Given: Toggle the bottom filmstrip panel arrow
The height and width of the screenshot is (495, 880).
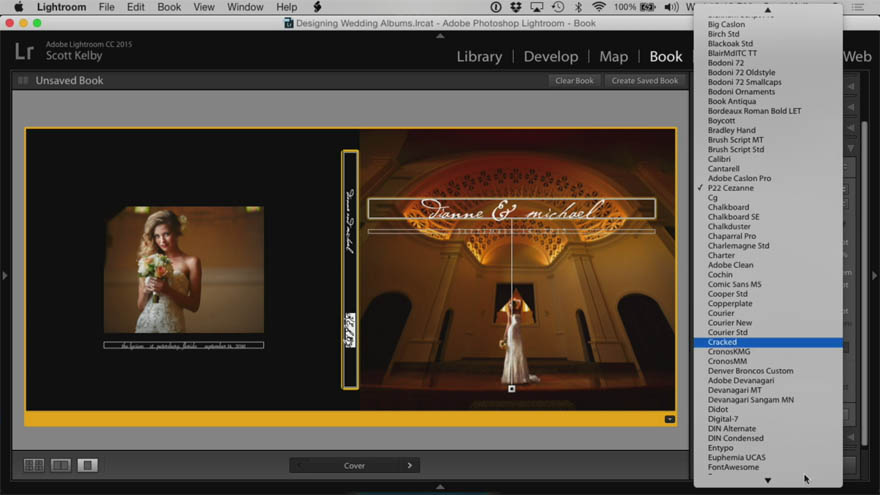Looking at the screenshot, I should pyautogui.click(x=440, y=487).
